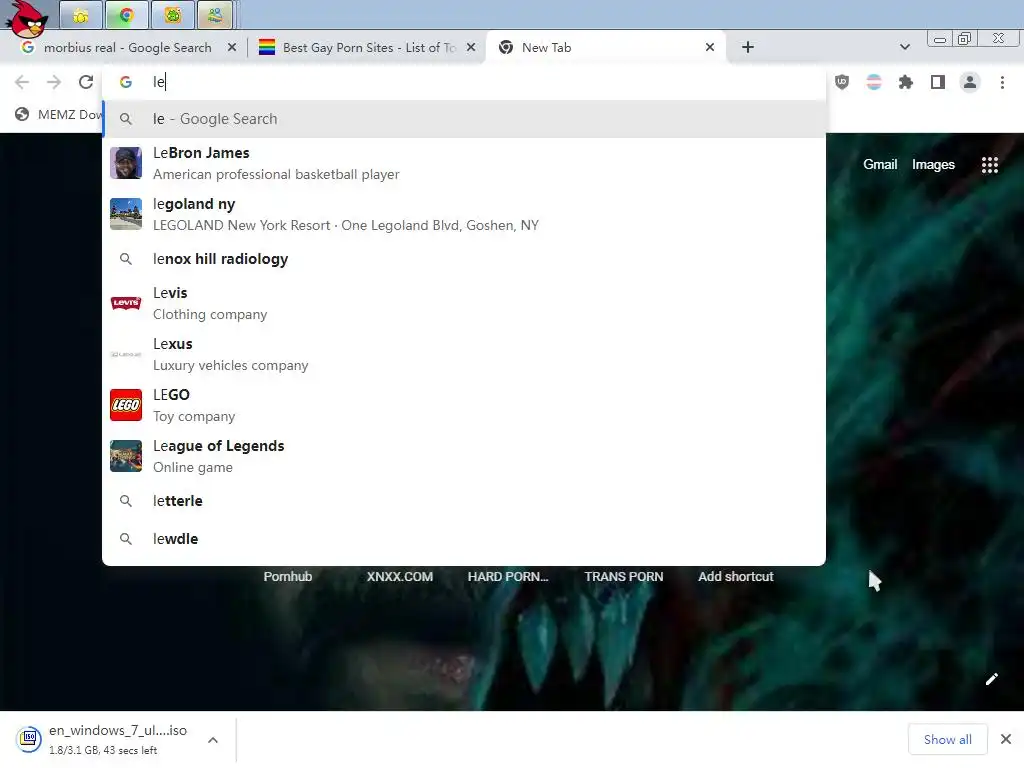
Task: Click Show all downloads
Action: pyautogui.click(x=947, y=739)
